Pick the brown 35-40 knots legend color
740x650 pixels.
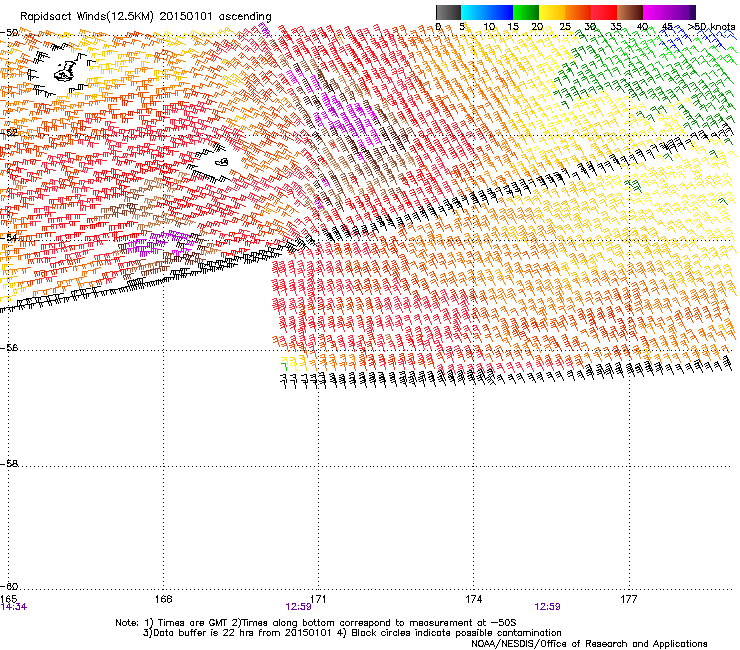pos(630,12)
